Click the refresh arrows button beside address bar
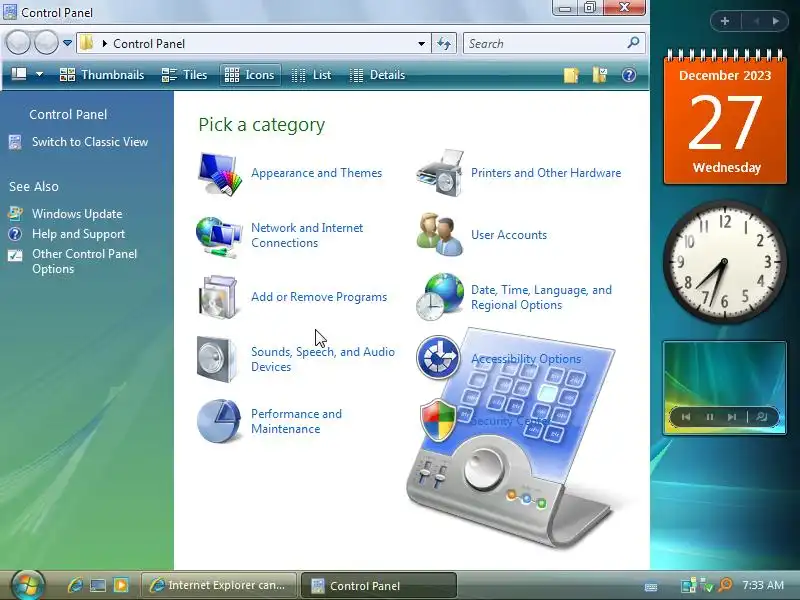 [x=444, y=44]
